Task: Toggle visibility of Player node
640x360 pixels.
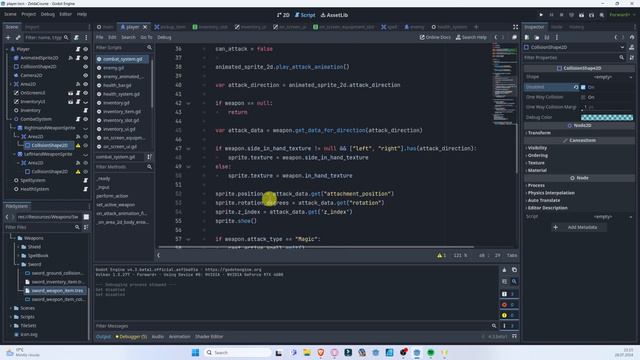Action: 85,49
